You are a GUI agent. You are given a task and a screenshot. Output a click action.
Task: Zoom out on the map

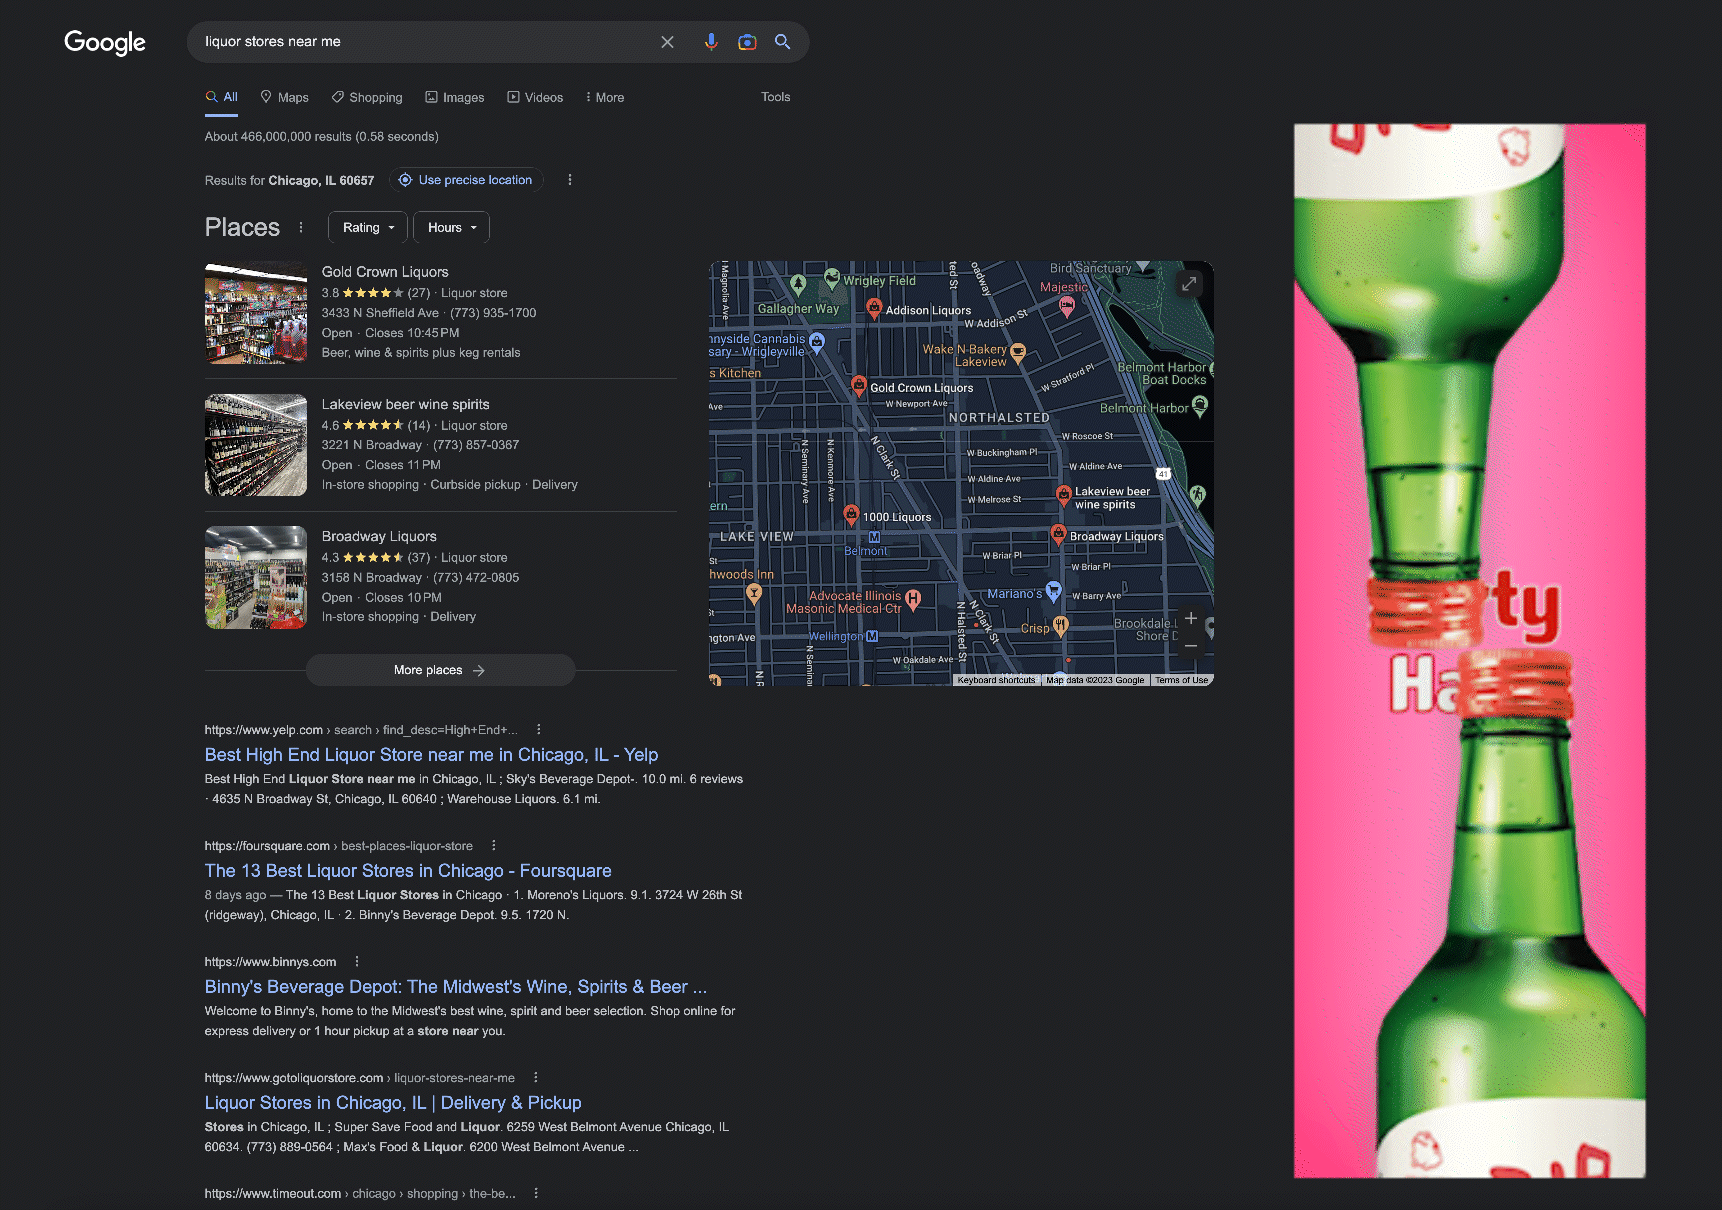[1191, 646]
